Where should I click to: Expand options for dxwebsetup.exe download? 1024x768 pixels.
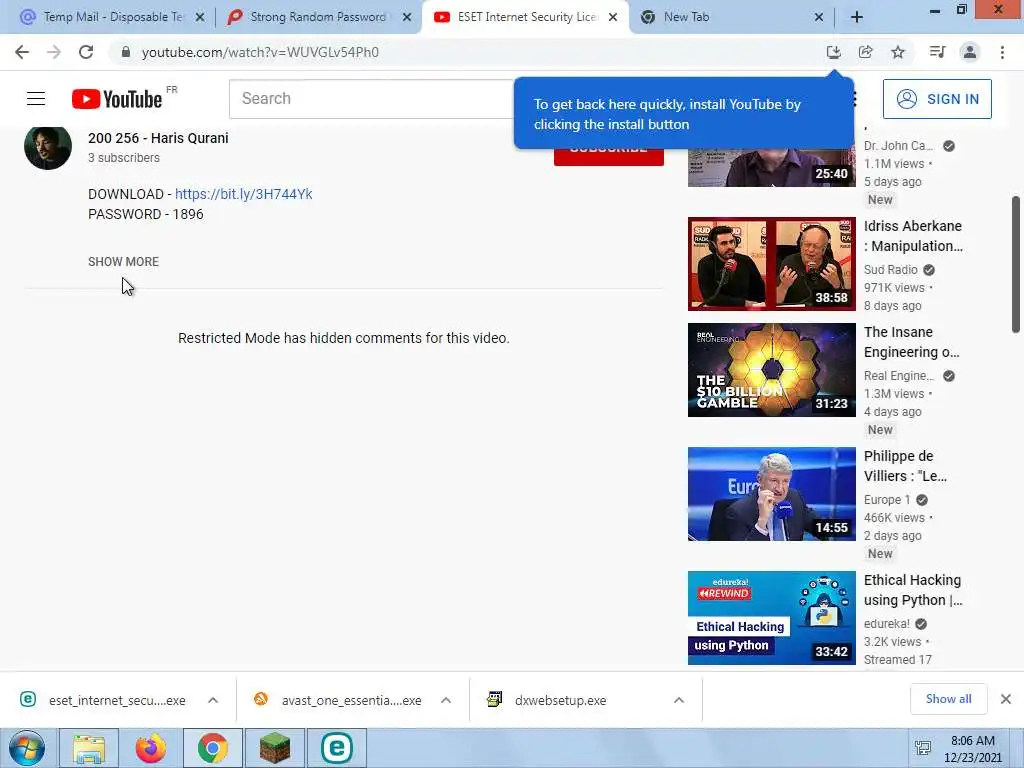(x=679, y=700)
